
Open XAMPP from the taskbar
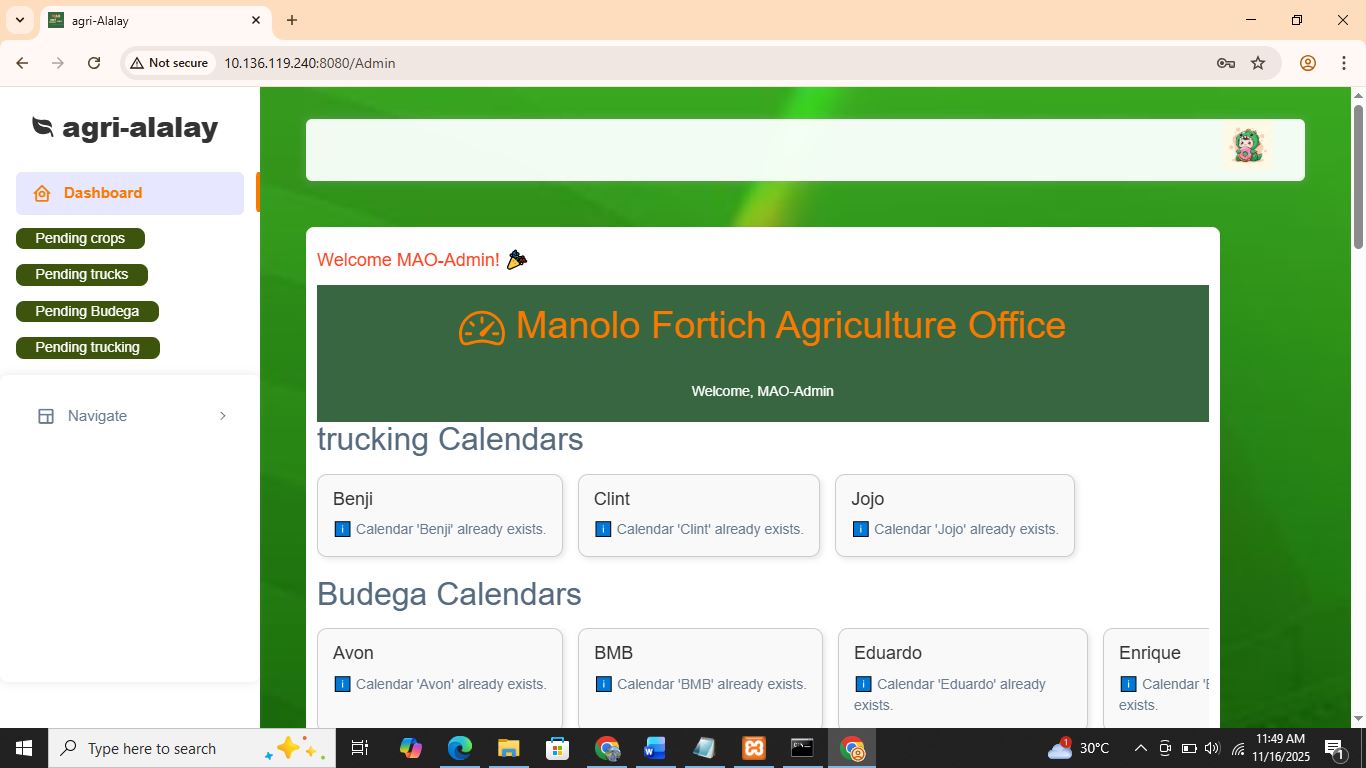pyautogui.click(x=754, y=748)
